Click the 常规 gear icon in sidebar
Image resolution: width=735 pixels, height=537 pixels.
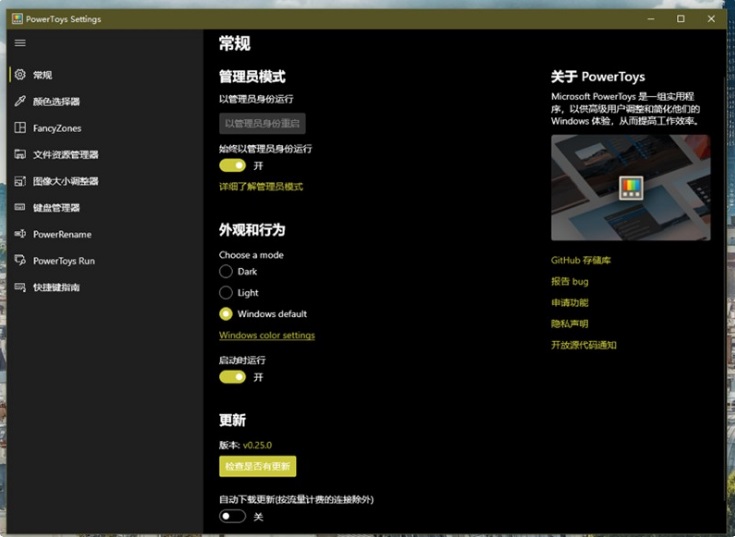coord(20,75)
